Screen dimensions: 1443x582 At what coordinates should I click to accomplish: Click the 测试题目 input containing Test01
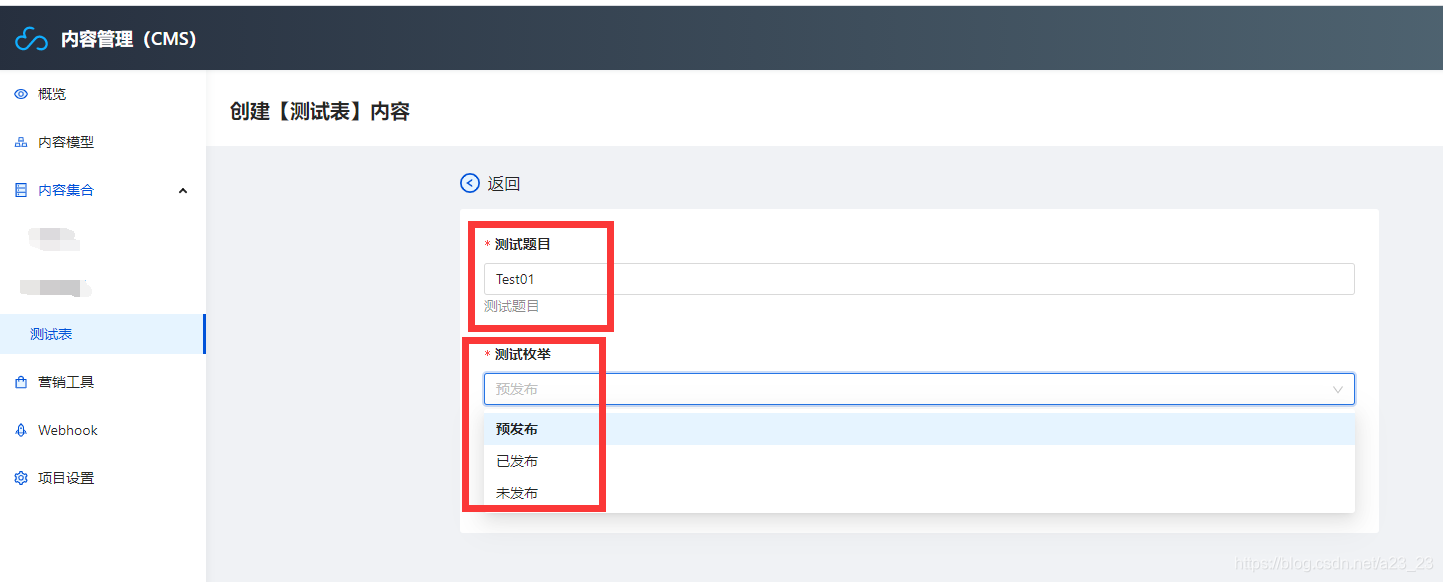pyautogui.click(x=919, y=279)
